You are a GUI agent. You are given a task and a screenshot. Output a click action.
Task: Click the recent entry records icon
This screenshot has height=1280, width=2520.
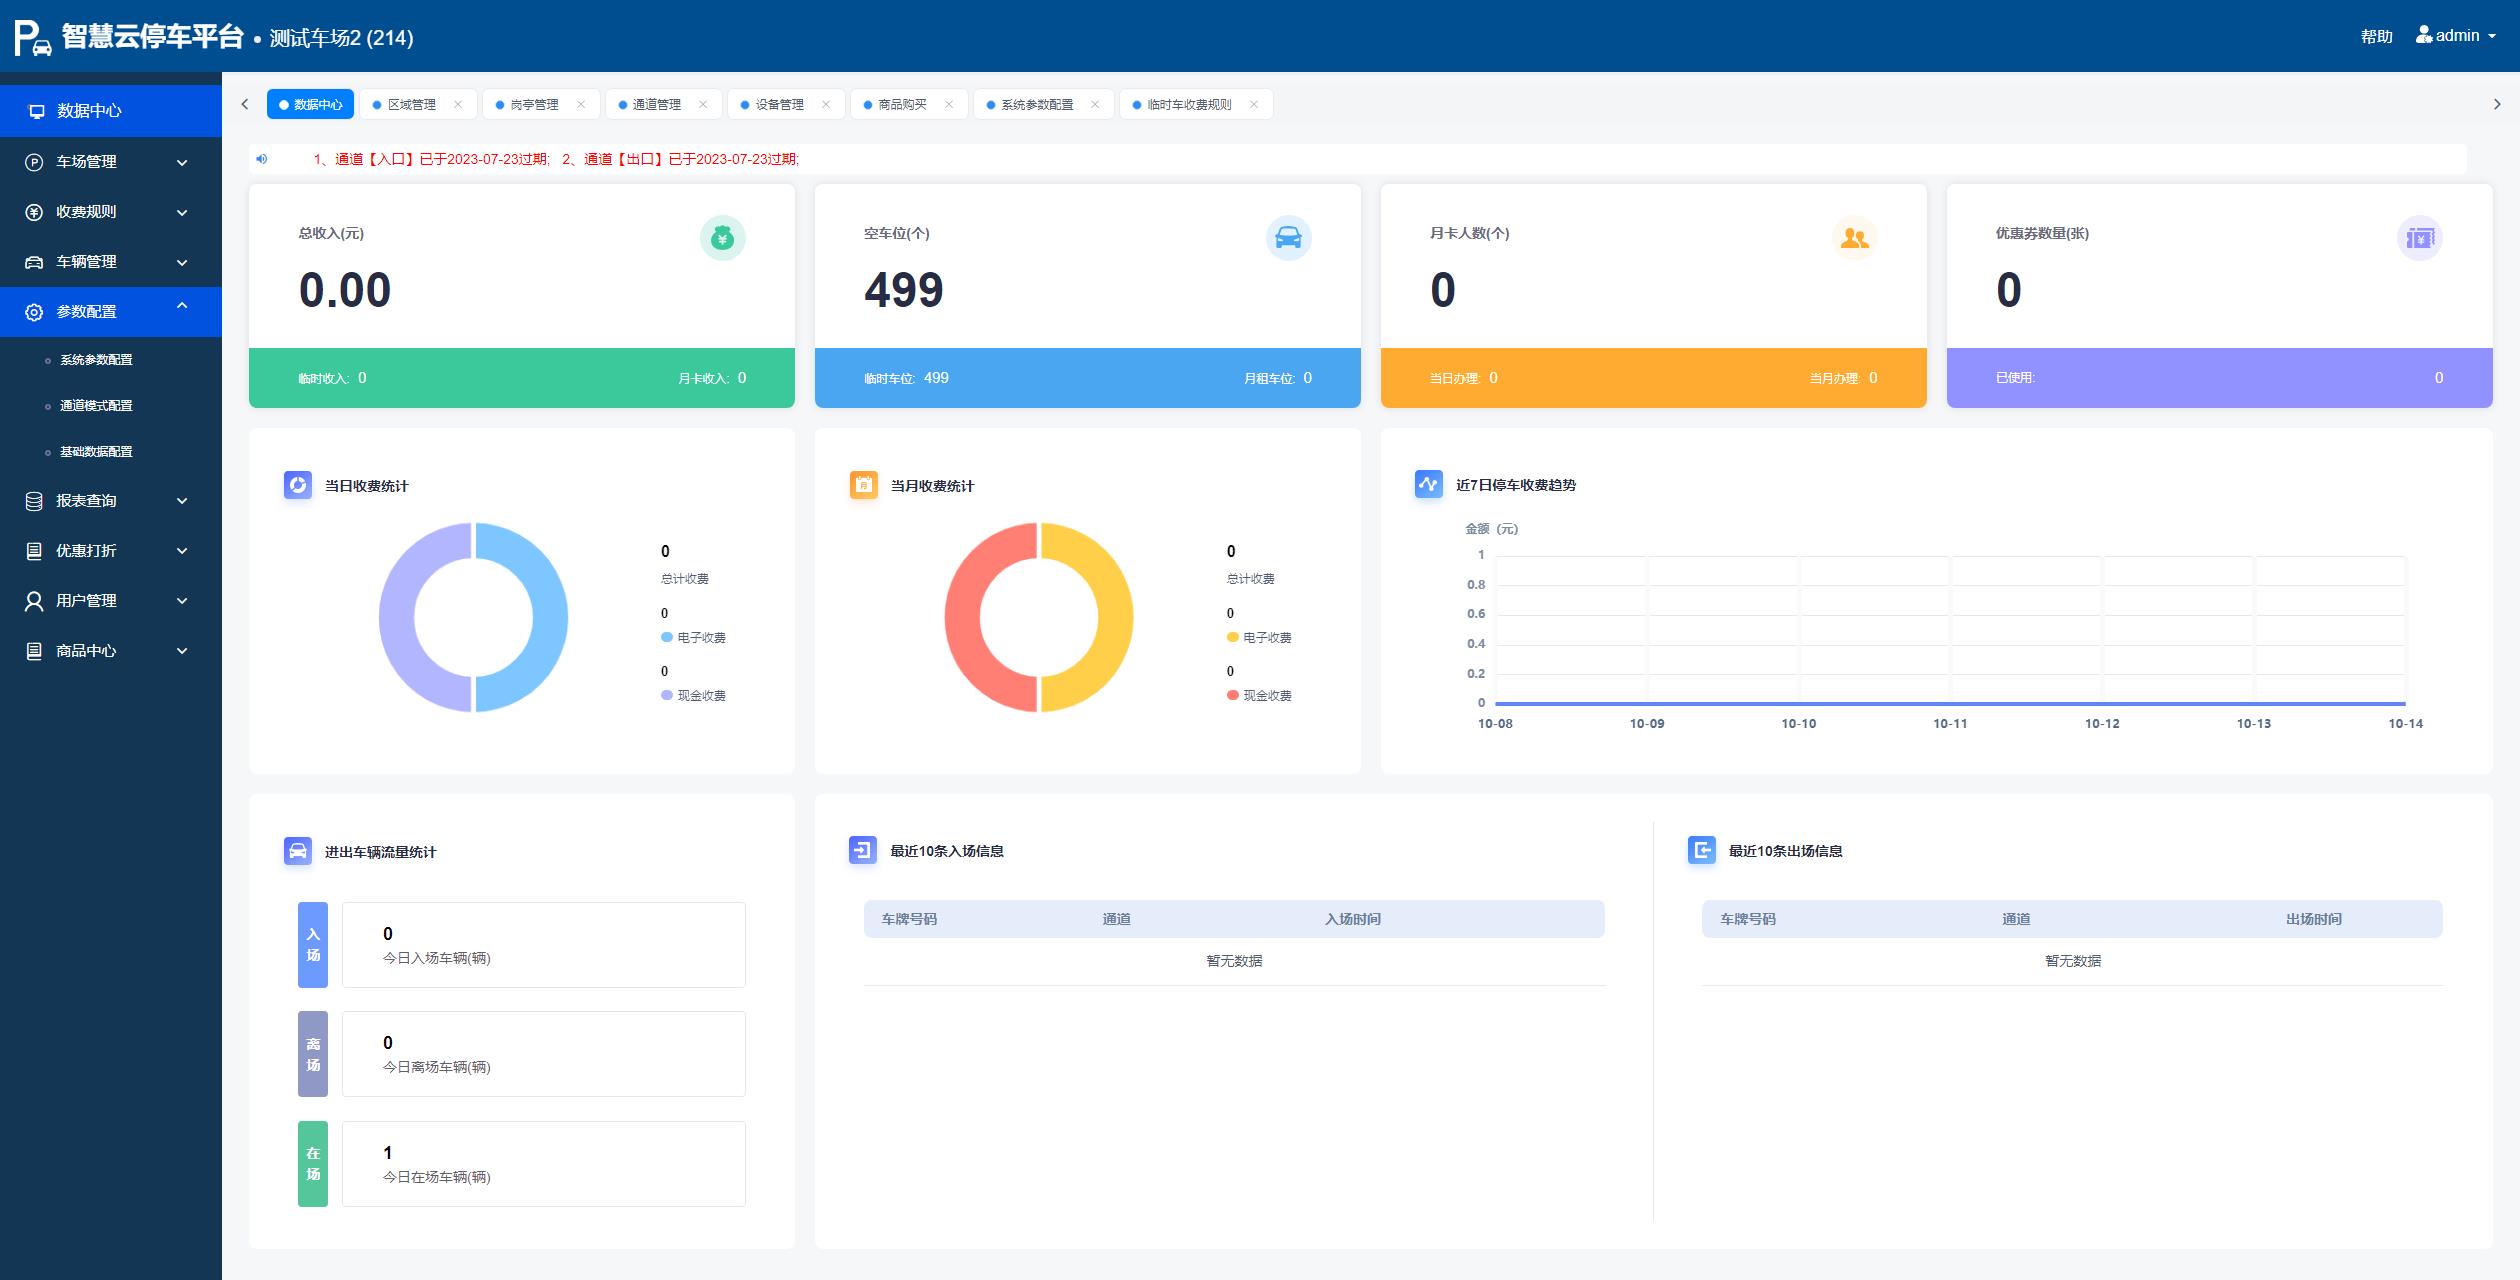coord(862,850)
